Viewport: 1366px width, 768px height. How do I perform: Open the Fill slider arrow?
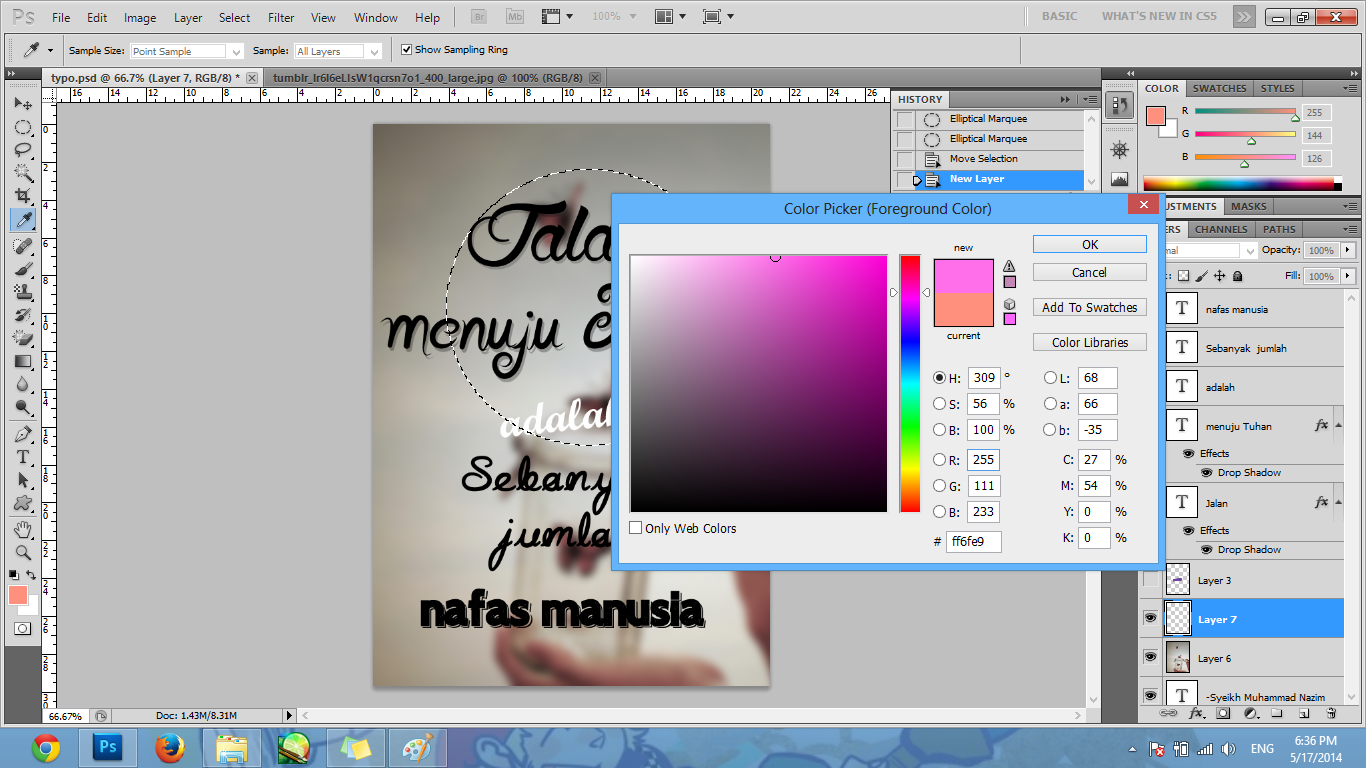point(1349,276)
